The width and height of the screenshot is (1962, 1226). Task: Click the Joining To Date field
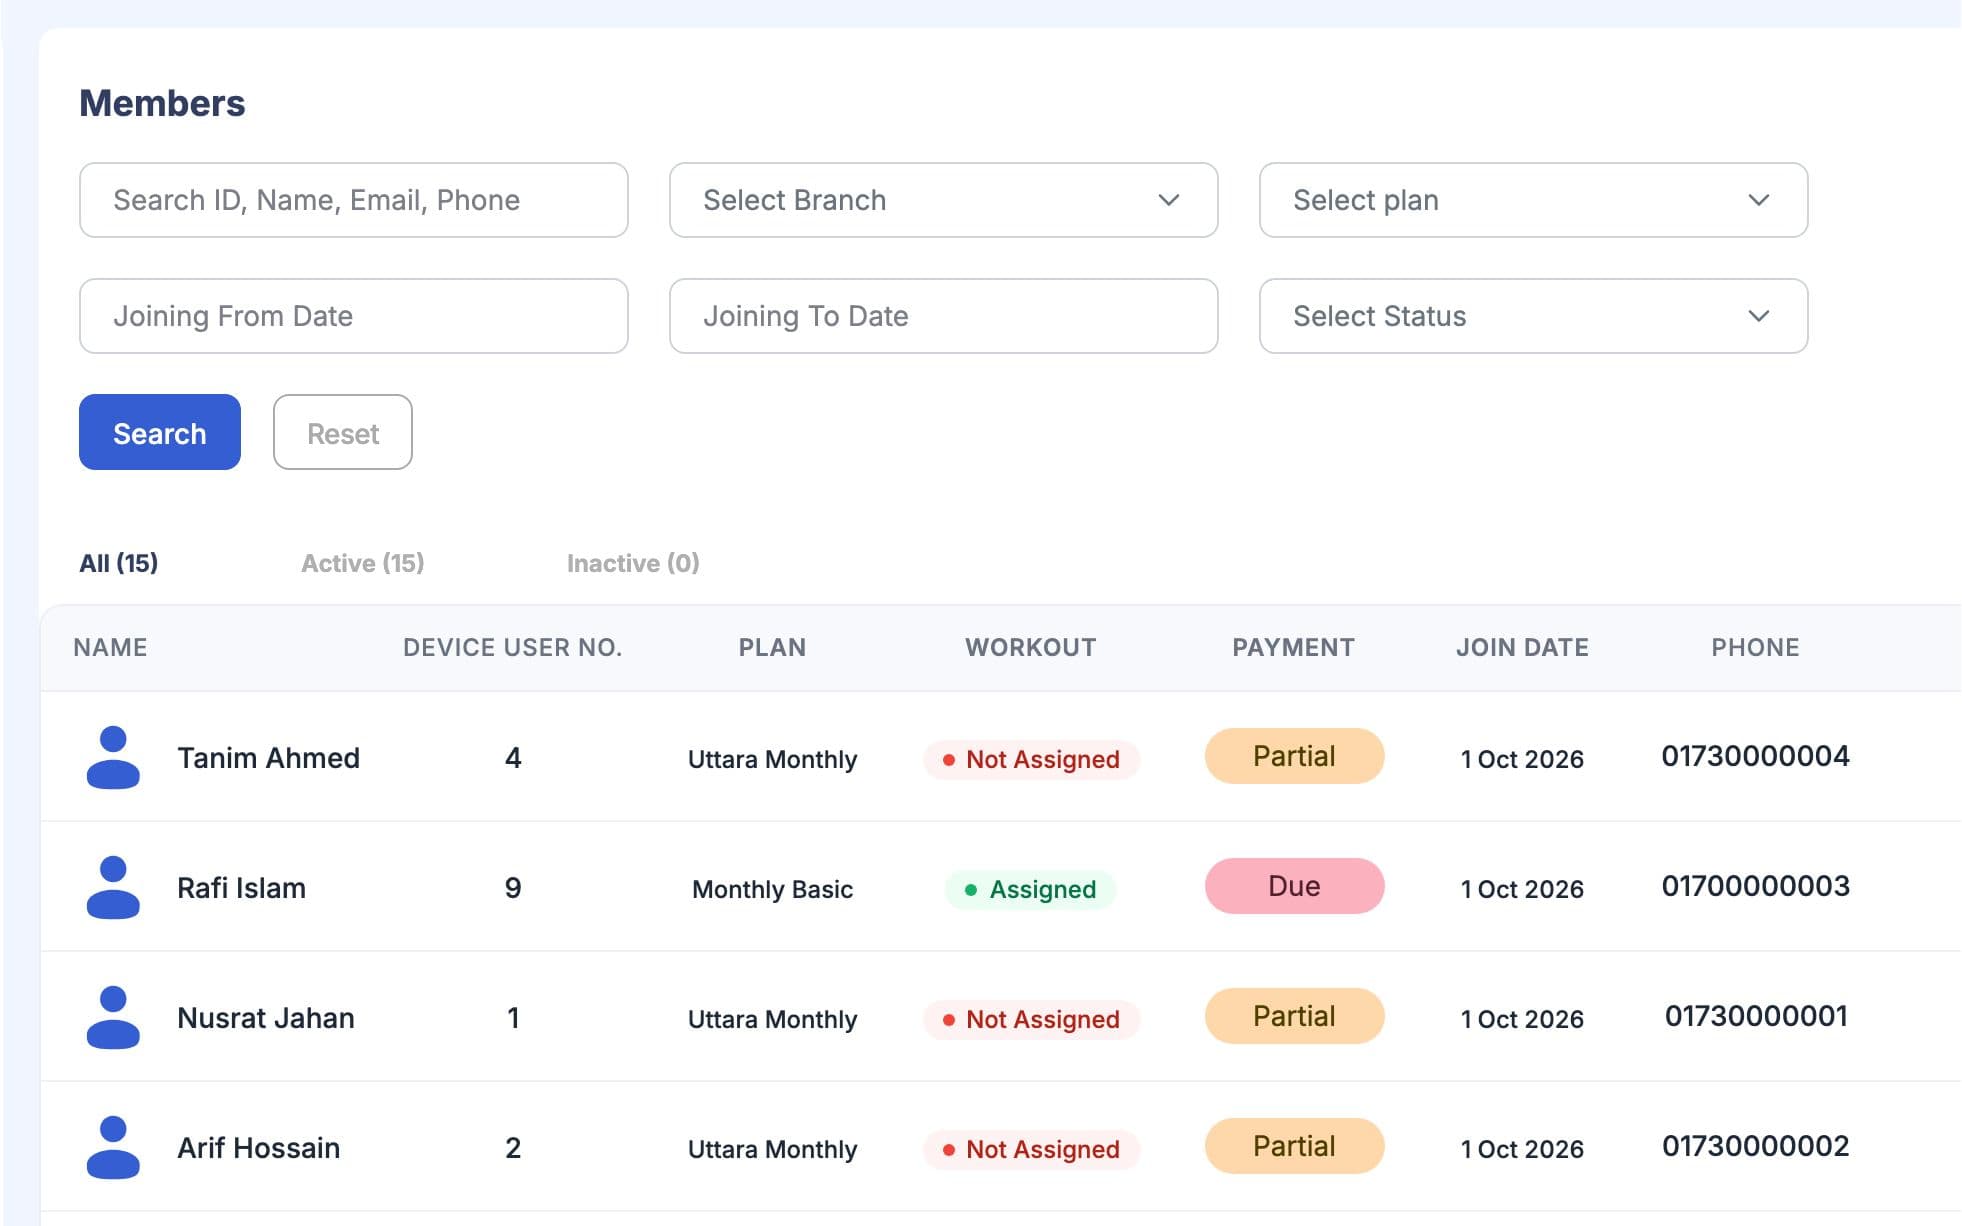coord(943,316)
